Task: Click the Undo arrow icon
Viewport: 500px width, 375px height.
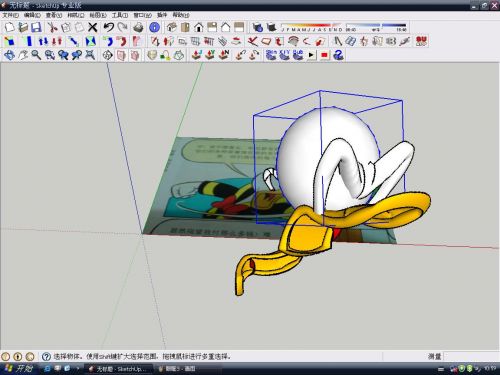Action: (x=108, y=27)
